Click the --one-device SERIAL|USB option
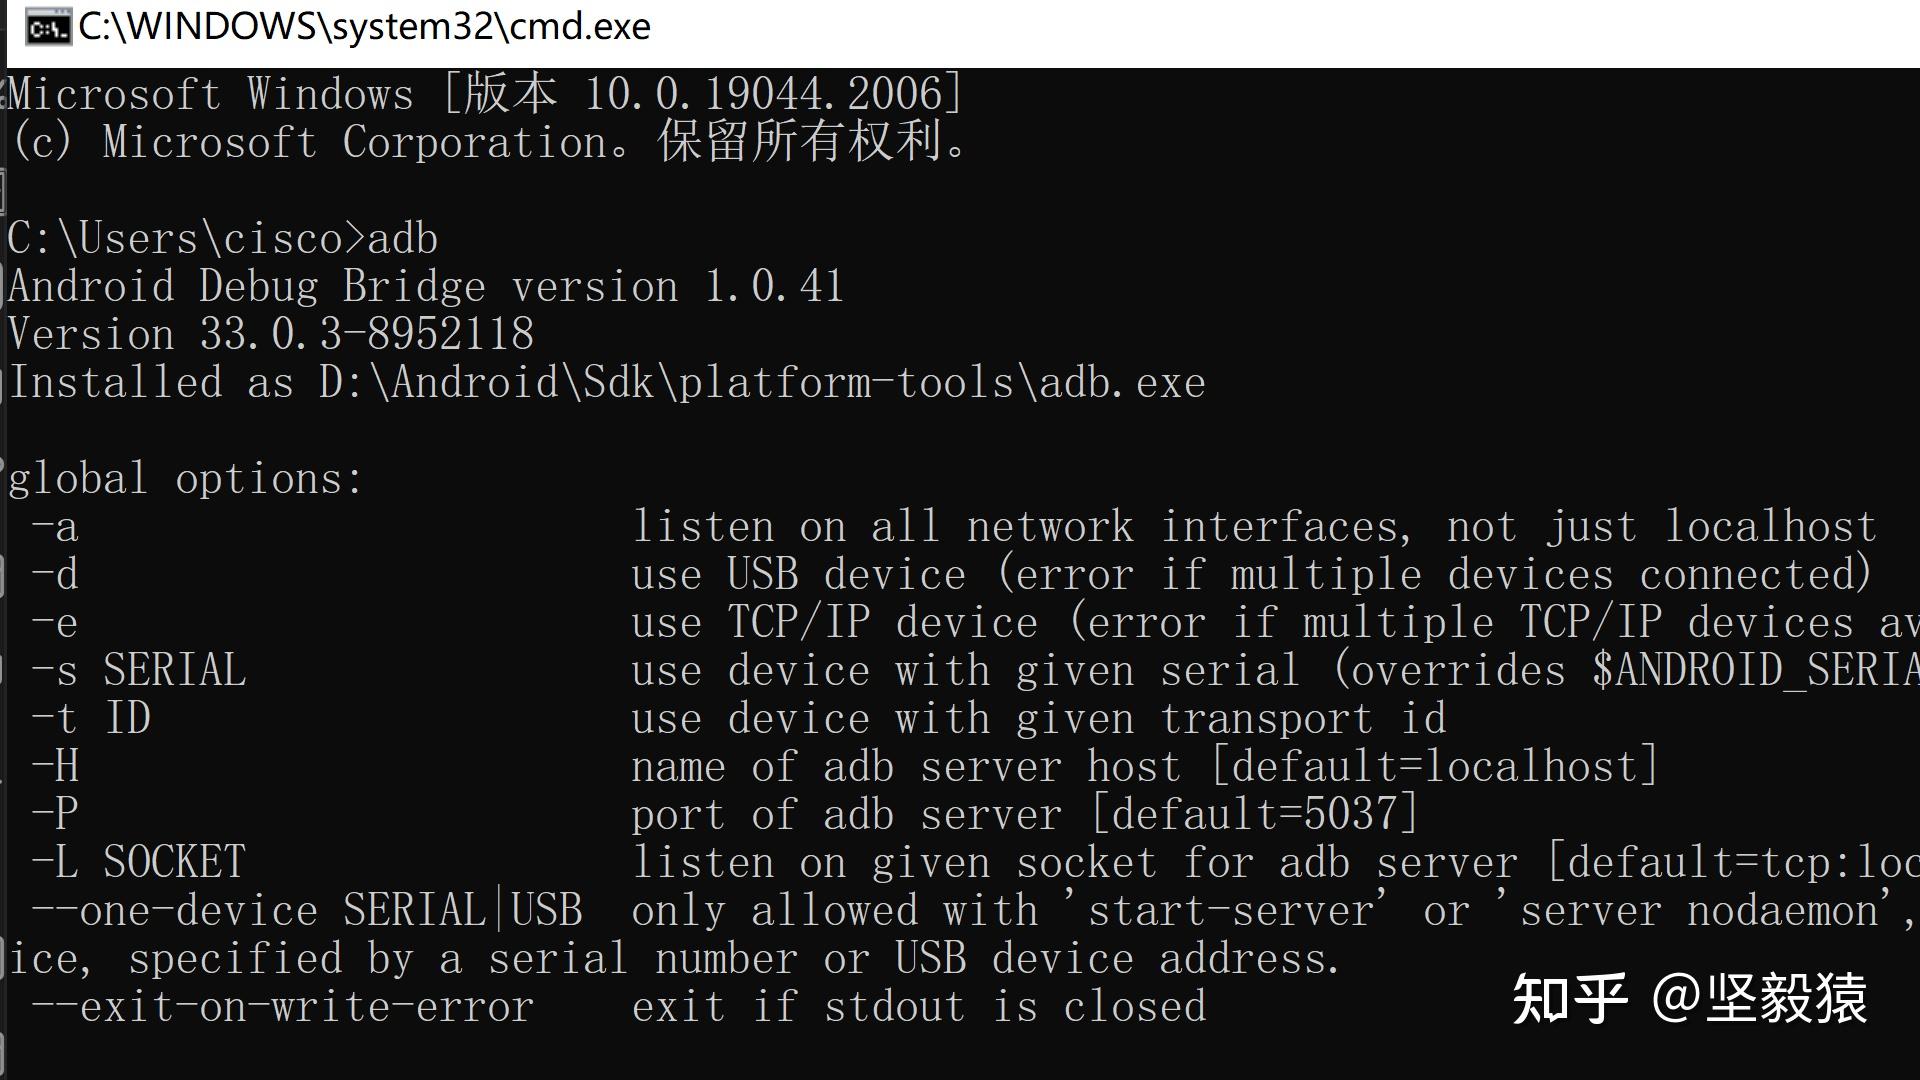Image resolution: width=1920 pixels, height=1080 pixels. tap(306, 910)
